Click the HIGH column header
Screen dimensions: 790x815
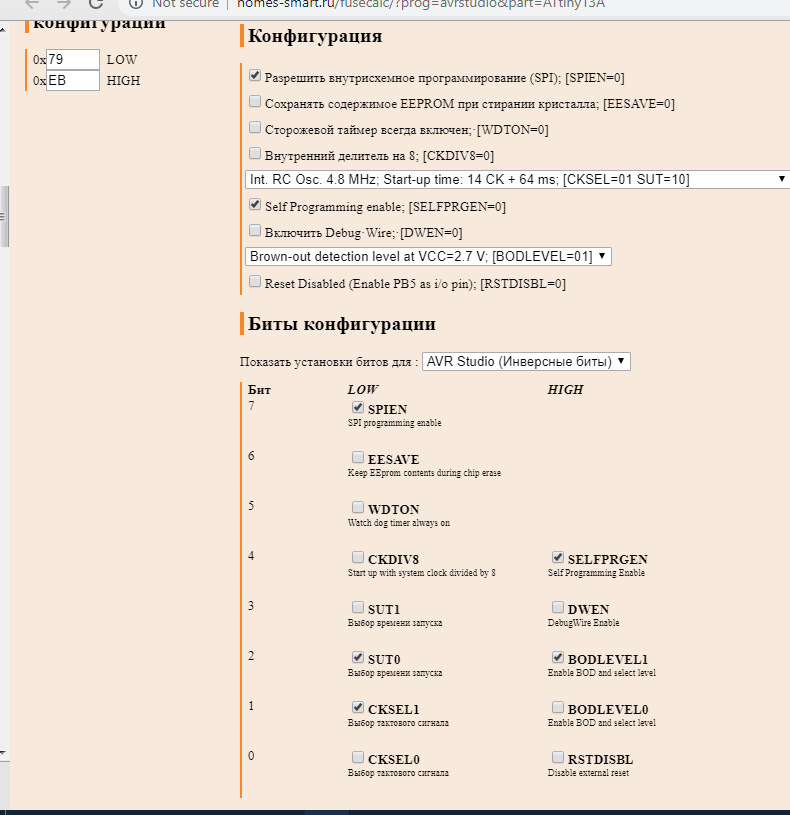(565, 389)
